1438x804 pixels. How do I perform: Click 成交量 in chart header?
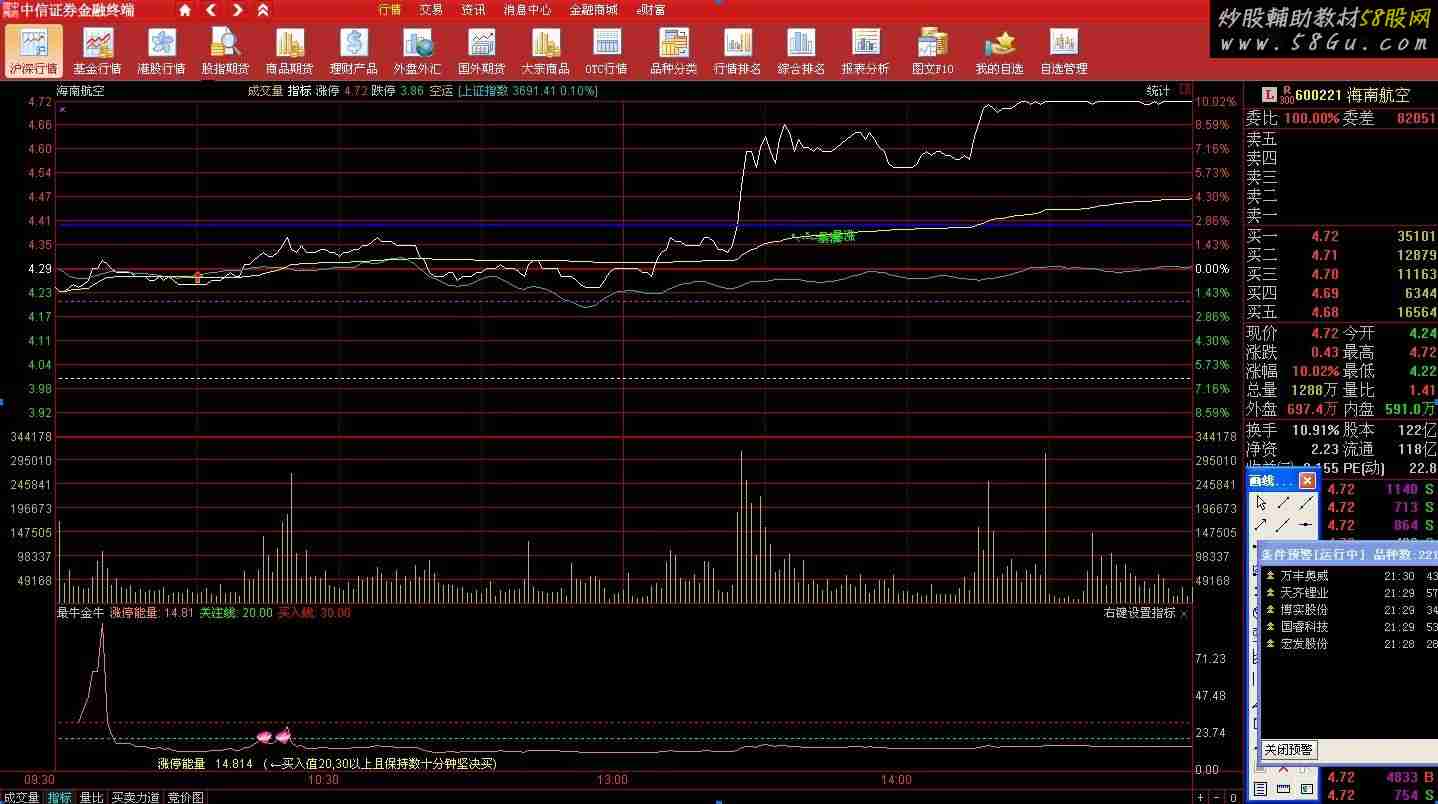click(265, 91)
